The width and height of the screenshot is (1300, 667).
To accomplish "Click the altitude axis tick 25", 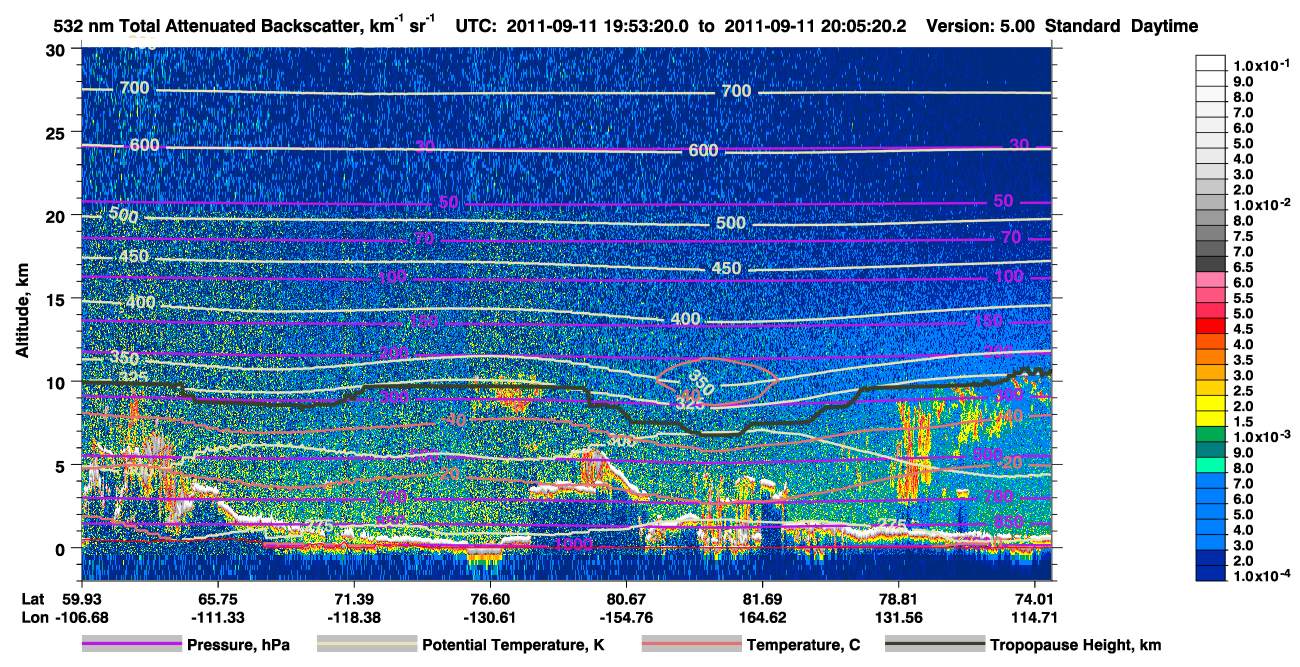I will pyautogui.click(x=58, y=132).
